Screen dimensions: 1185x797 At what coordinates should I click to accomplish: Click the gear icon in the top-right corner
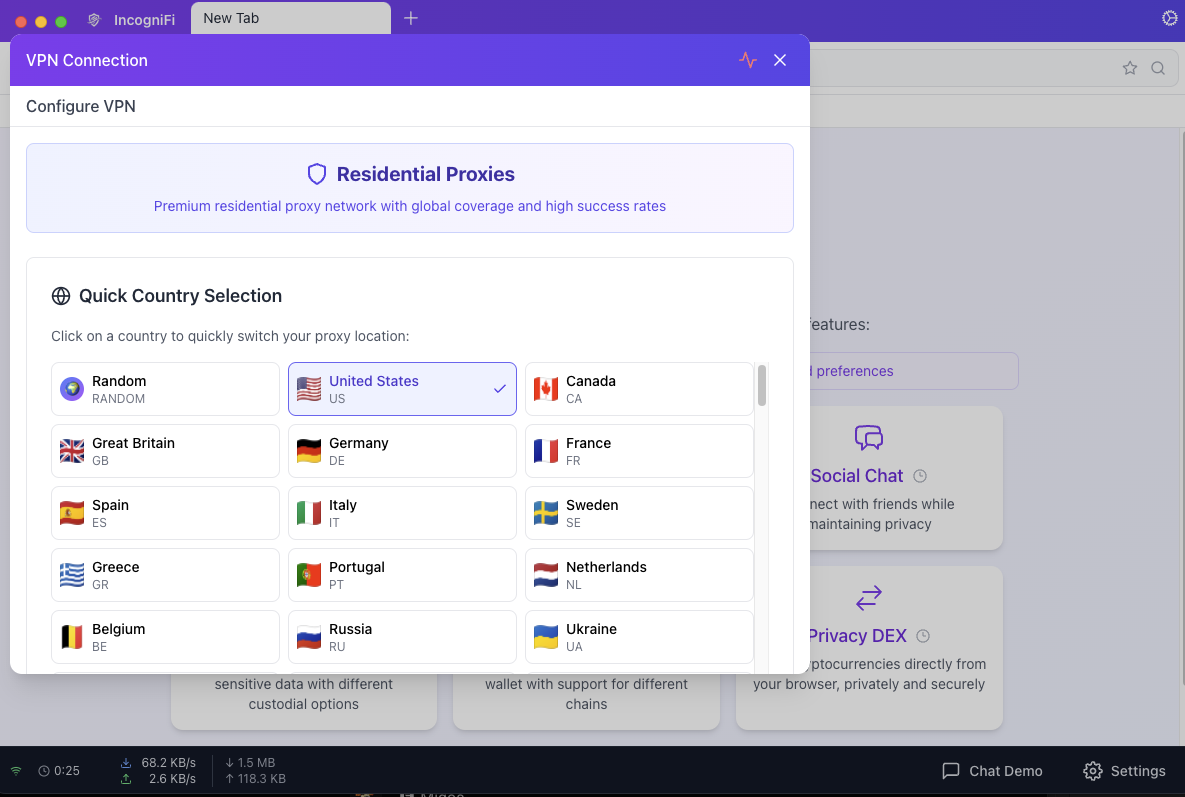[1169, 18]
